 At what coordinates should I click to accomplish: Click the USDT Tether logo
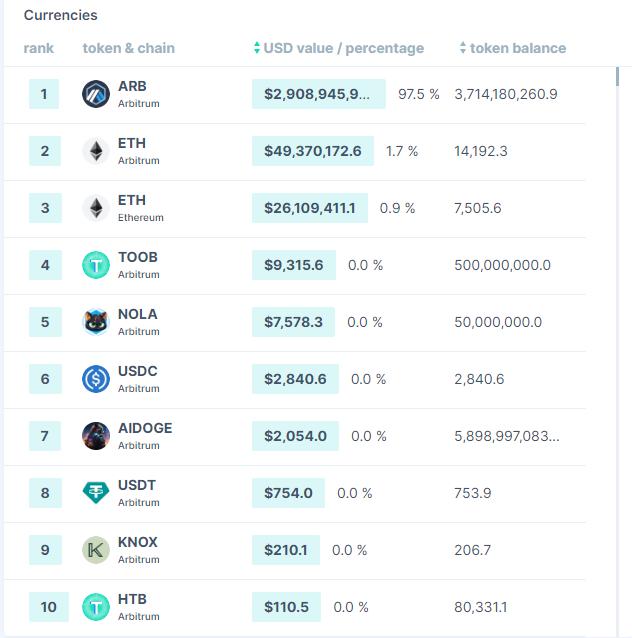click(x=96, y=493)
